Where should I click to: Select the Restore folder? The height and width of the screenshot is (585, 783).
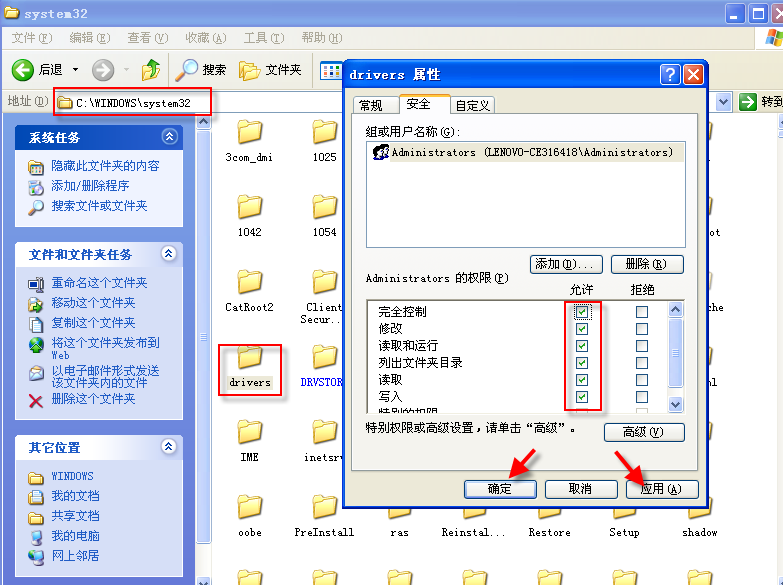(549, 523)
